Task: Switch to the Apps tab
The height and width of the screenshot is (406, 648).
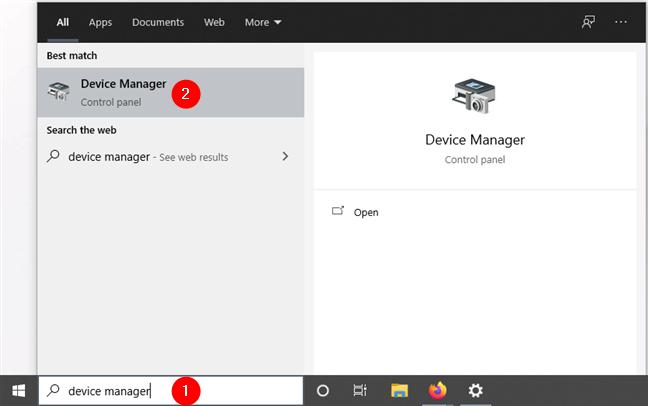Action: pyautogui.click(x=100, y=22)
